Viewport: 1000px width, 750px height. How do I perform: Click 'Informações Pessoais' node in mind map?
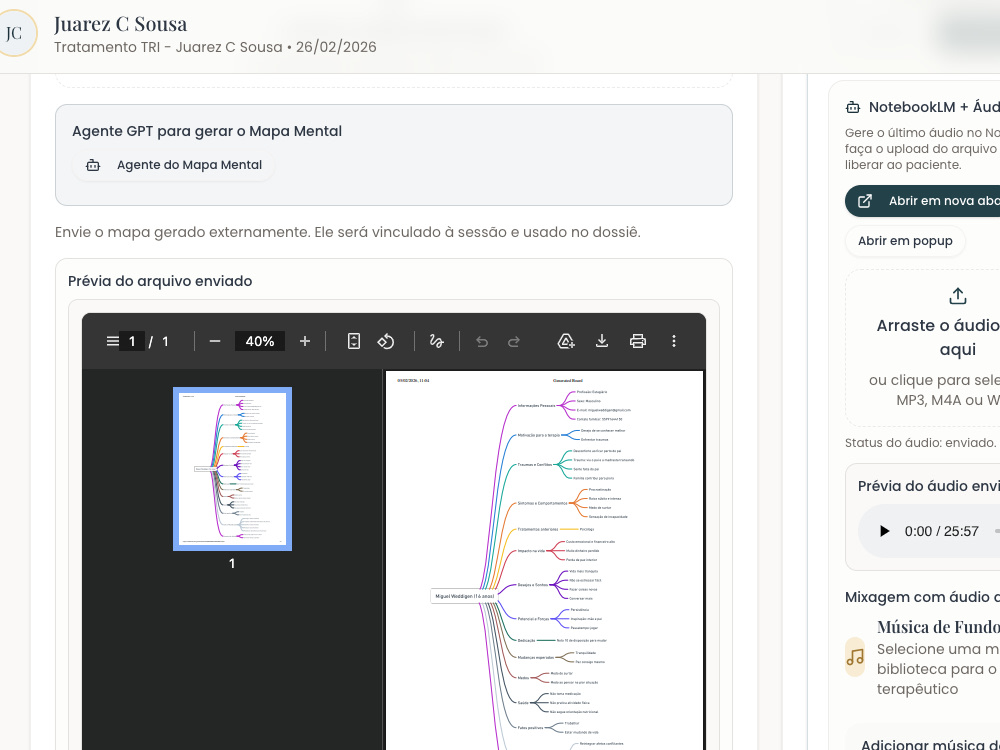pos(536,406)
